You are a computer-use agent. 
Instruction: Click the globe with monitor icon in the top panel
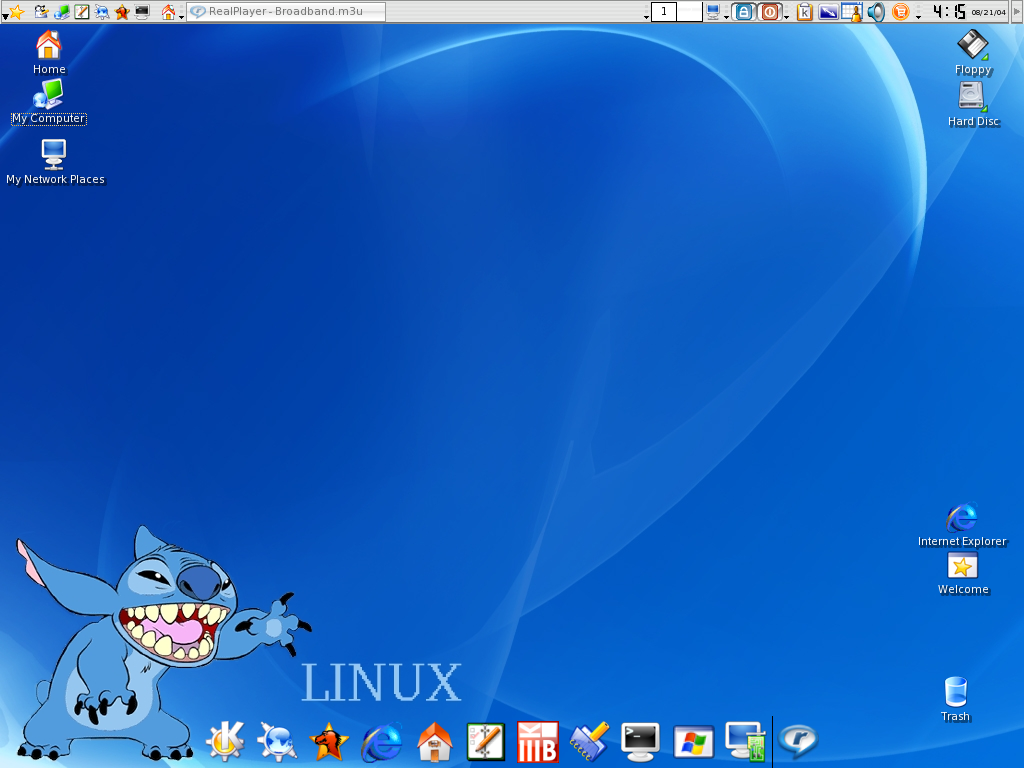[61, 11]
